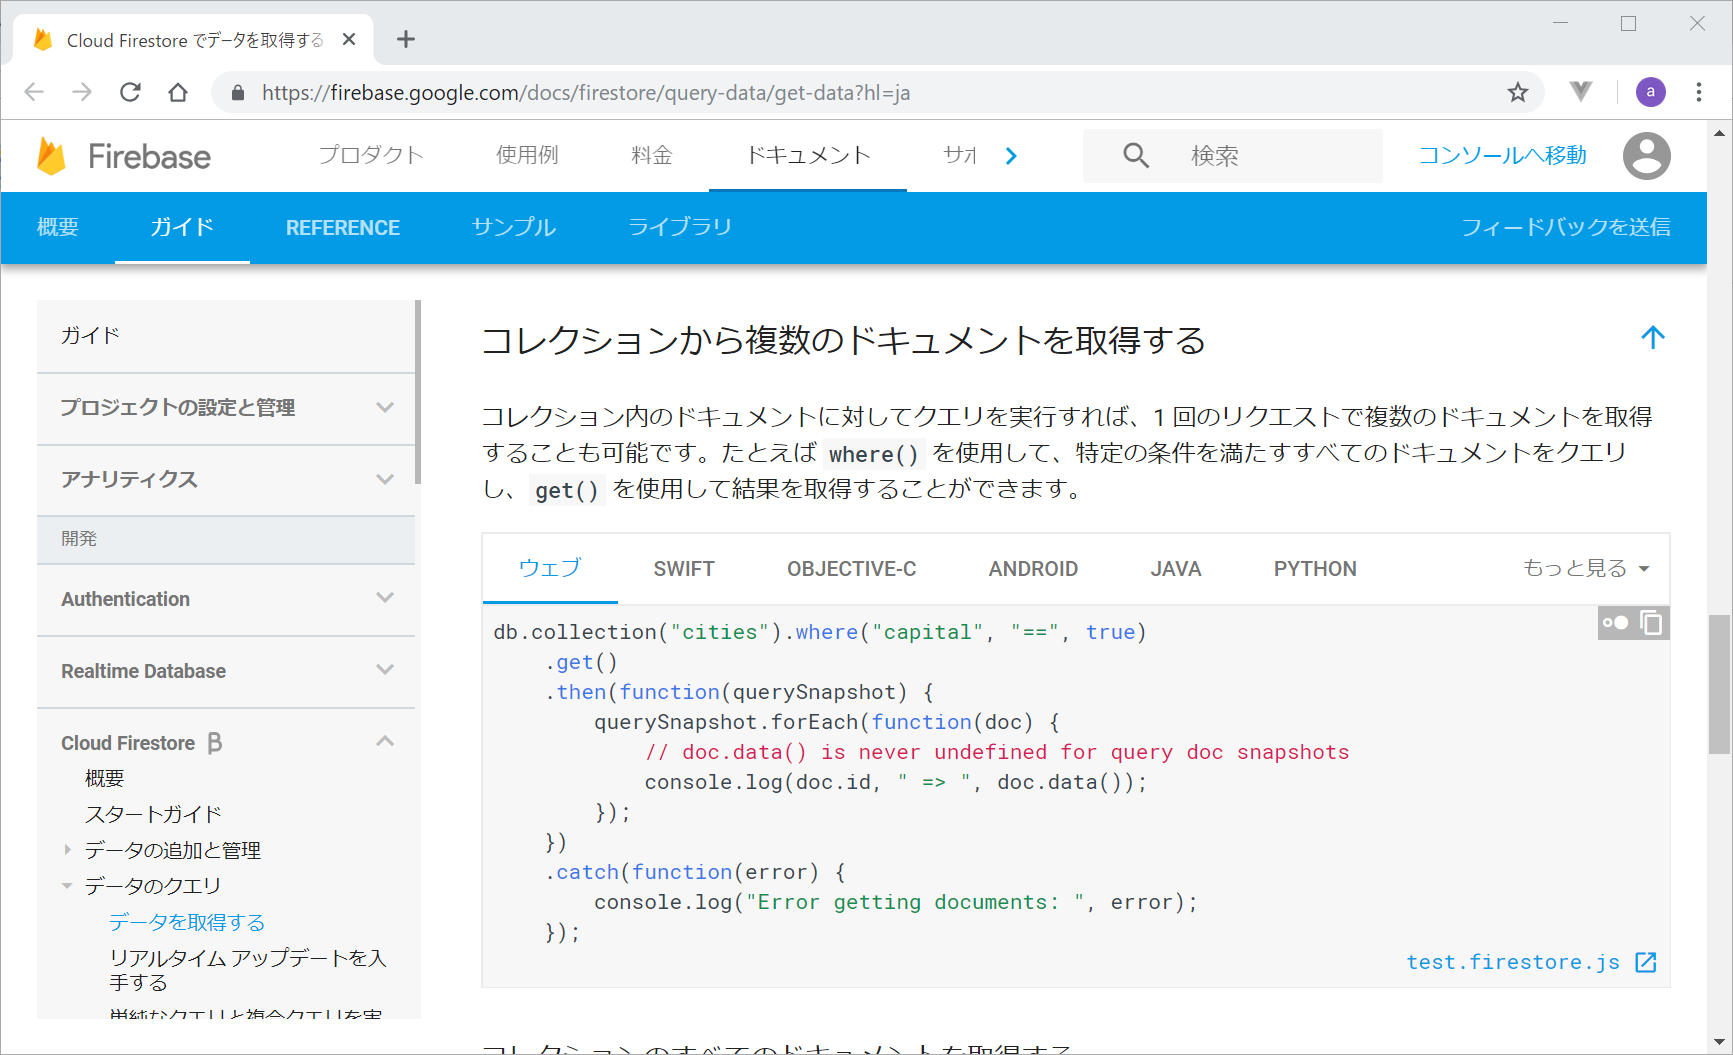The height and width of the screenshot is (1055, 1733).
Task: Bookmark this page with star icon
Action: [x=1517, y=93]
